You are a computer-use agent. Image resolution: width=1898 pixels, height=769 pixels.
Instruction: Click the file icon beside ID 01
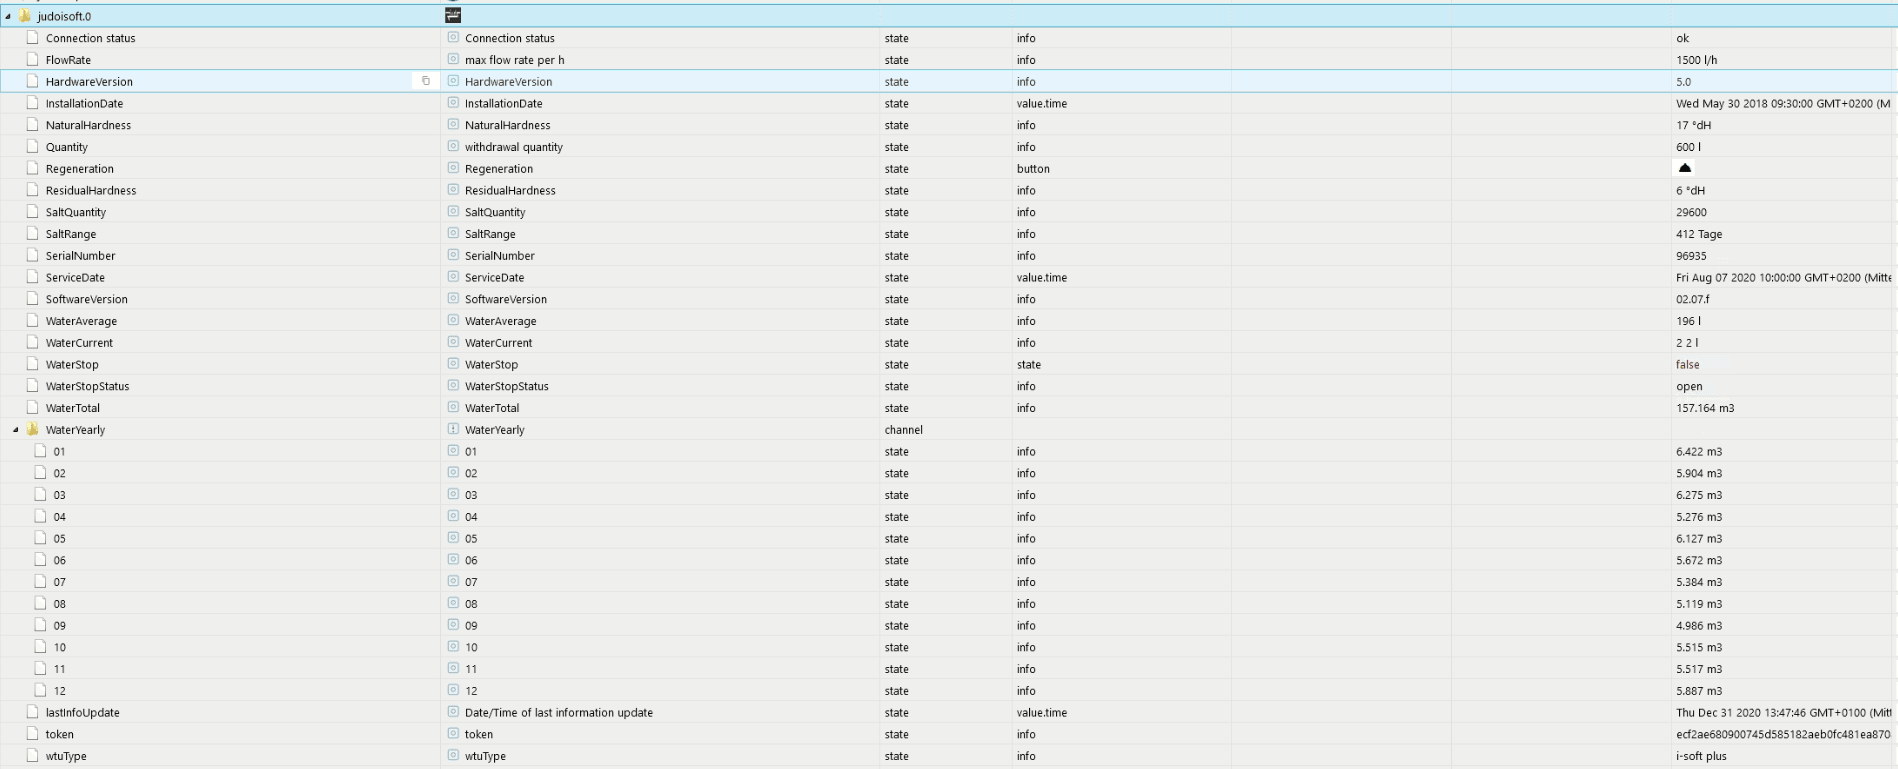coord(41,451)
